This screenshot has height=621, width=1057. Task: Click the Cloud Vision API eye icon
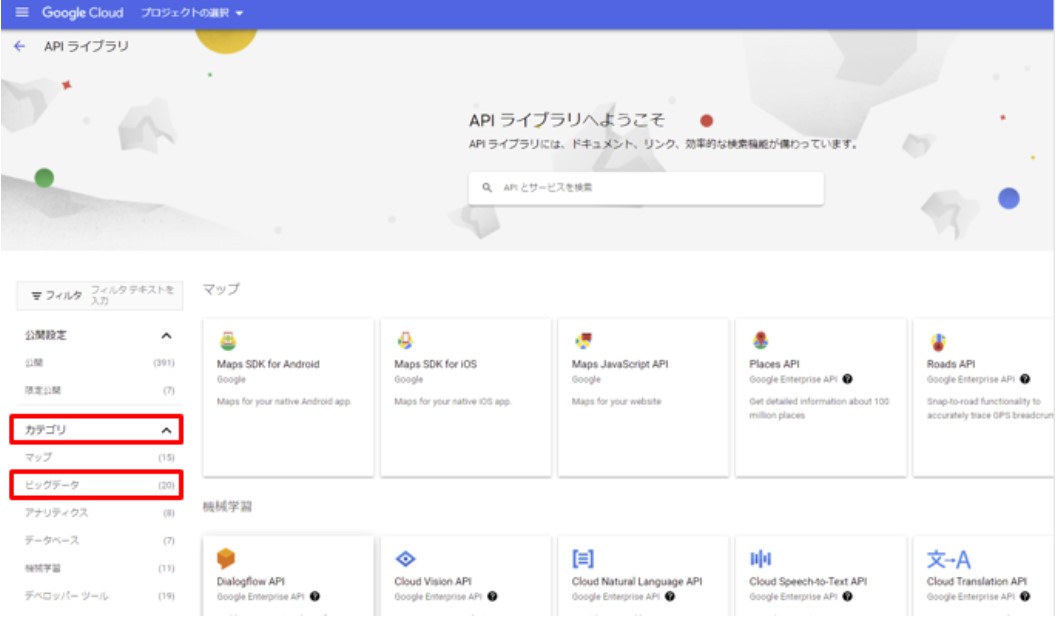pyautogui.click(x=405, y=558)
